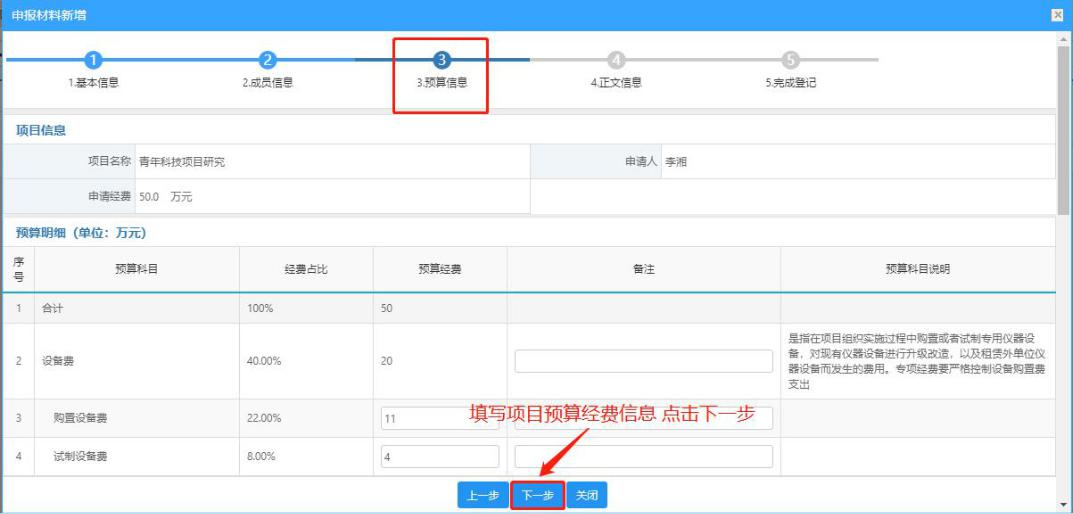
Task: Click step 3 circle for 预算信息
Action: click(x=442, y=60)
